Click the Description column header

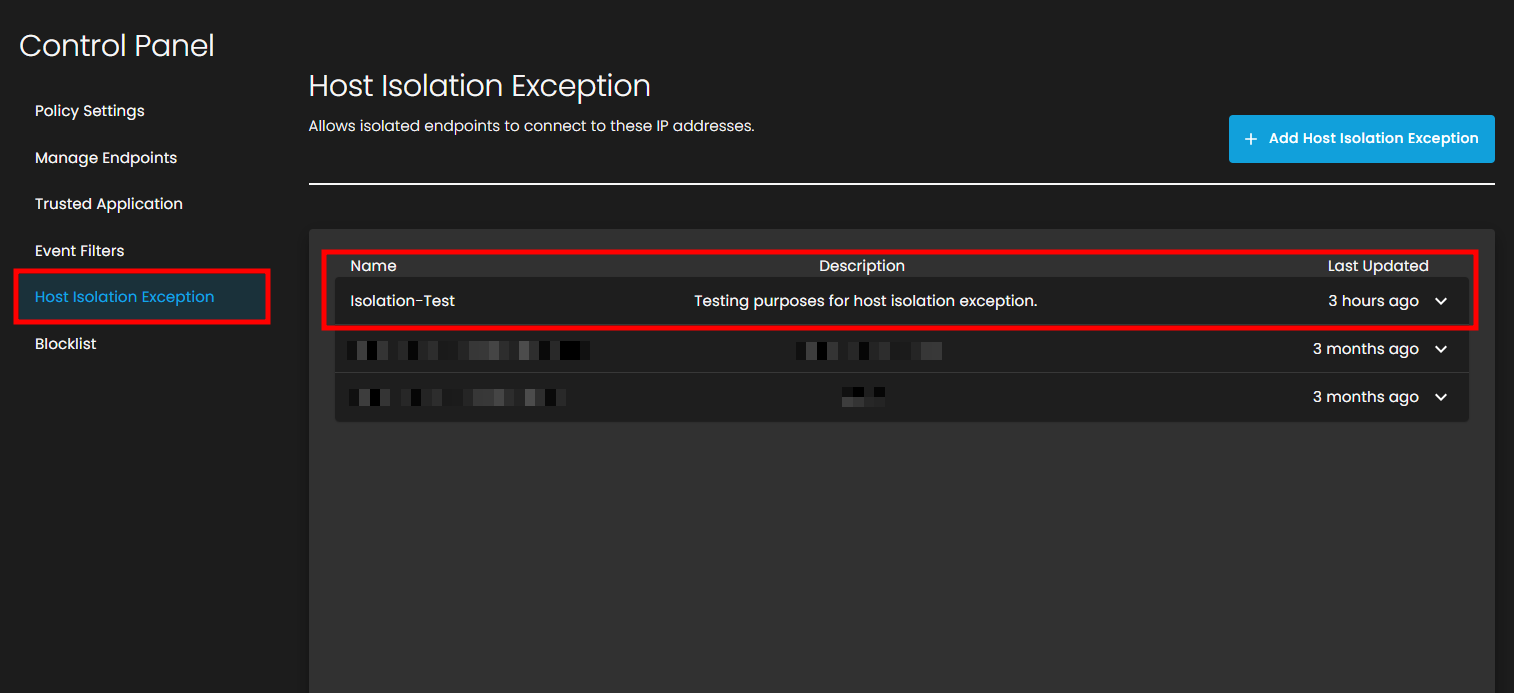tap(861, 266)
